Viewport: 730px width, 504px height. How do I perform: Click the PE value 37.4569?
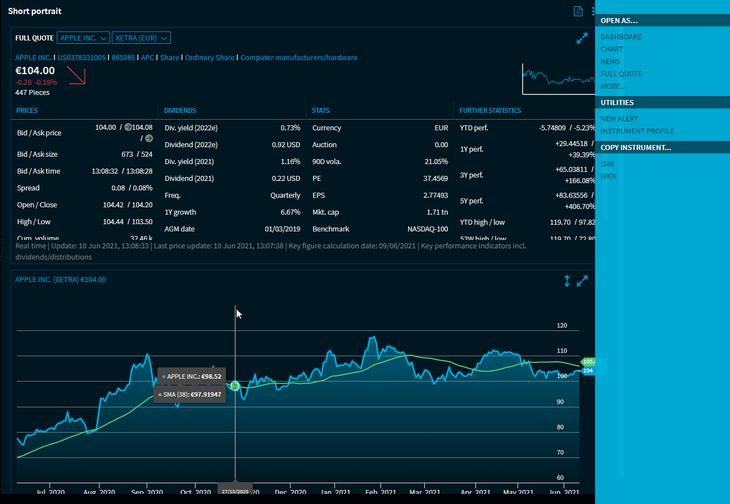(x=436, y=178)
